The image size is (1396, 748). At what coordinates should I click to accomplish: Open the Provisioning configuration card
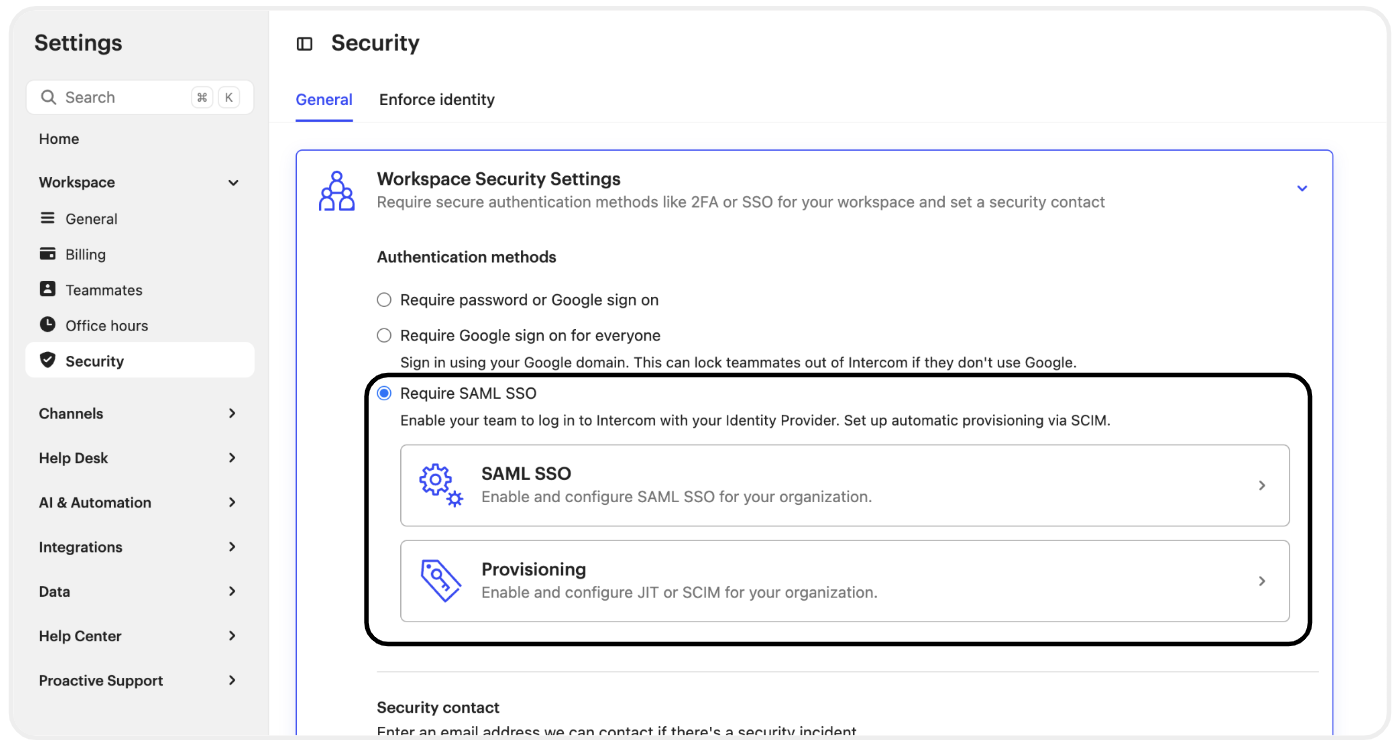click(845, 581)
